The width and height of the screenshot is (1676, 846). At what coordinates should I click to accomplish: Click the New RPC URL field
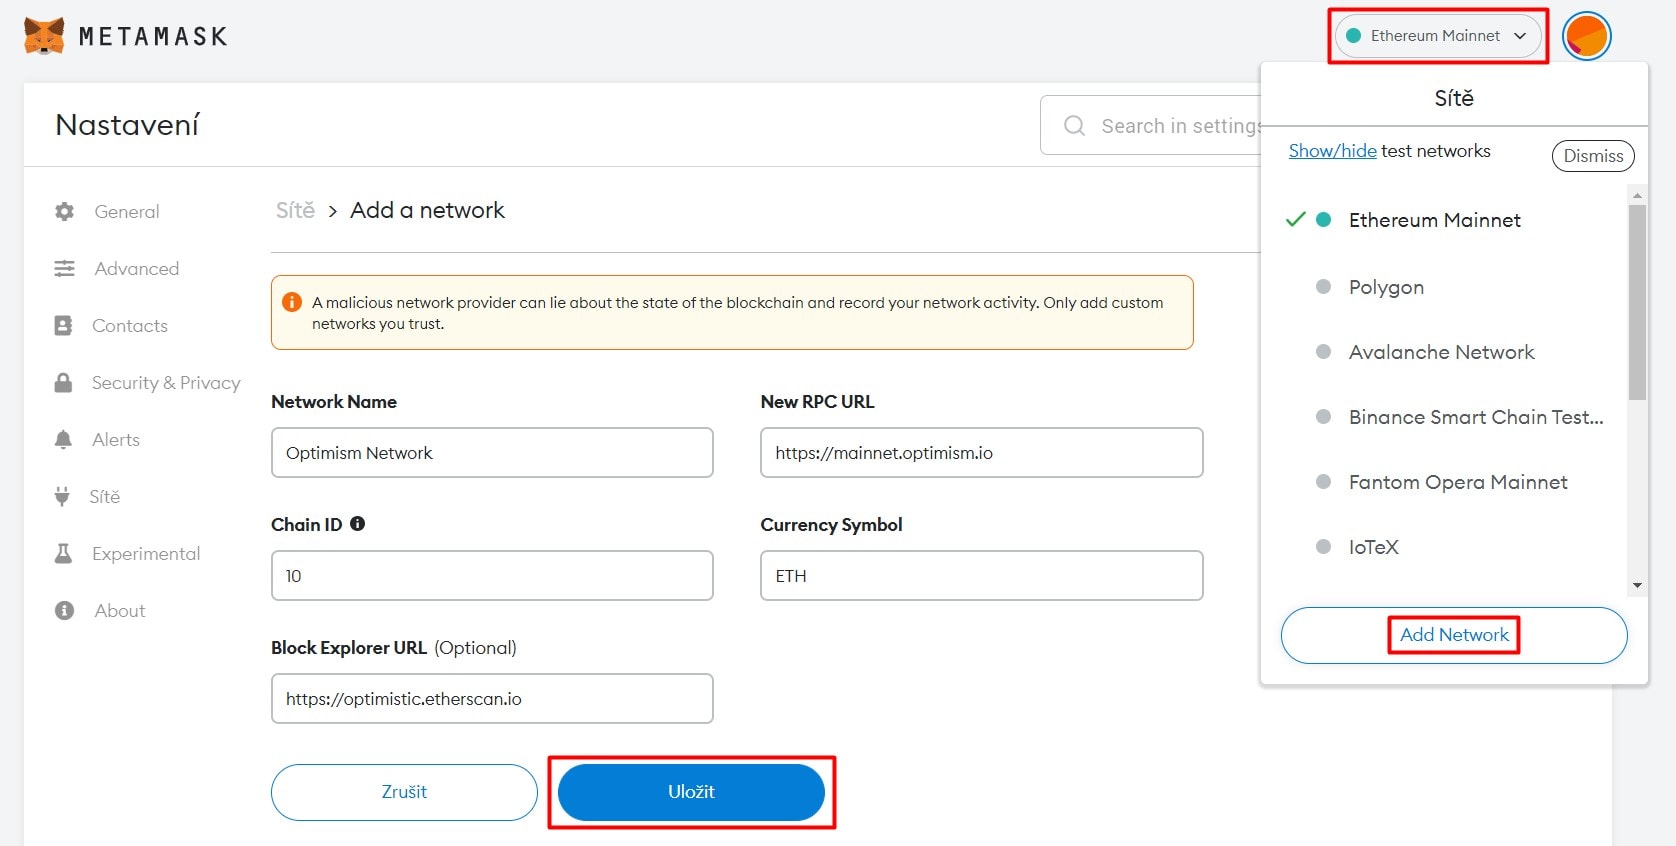981,453
